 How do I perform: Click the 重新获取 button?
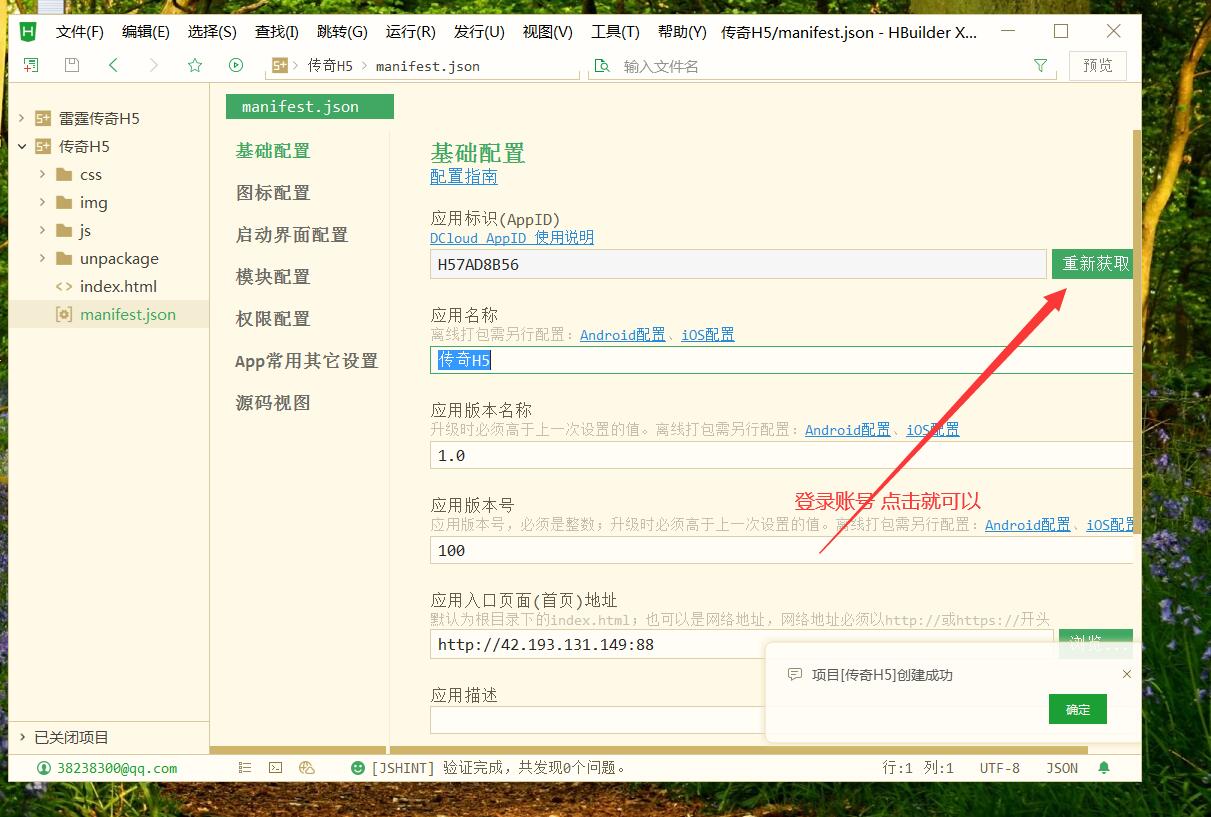point(1095,264)
